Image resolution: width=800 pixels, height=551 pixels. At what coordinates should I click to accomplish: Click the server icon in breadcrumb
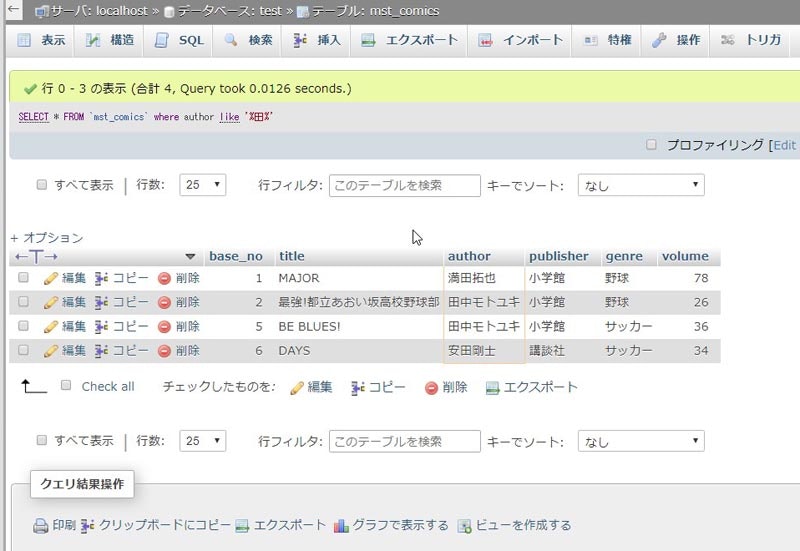click(42, 11)
